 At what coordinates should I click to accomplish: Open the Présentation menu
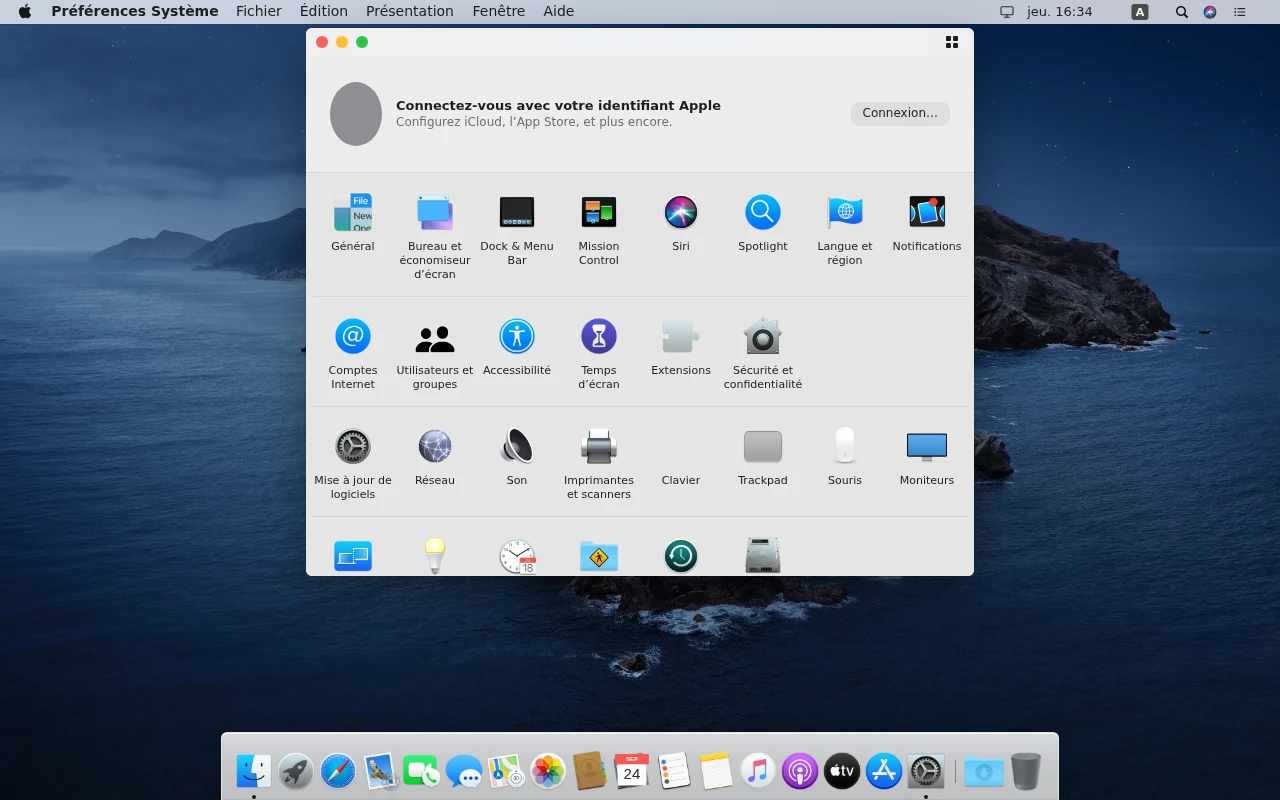coord(410,11)
